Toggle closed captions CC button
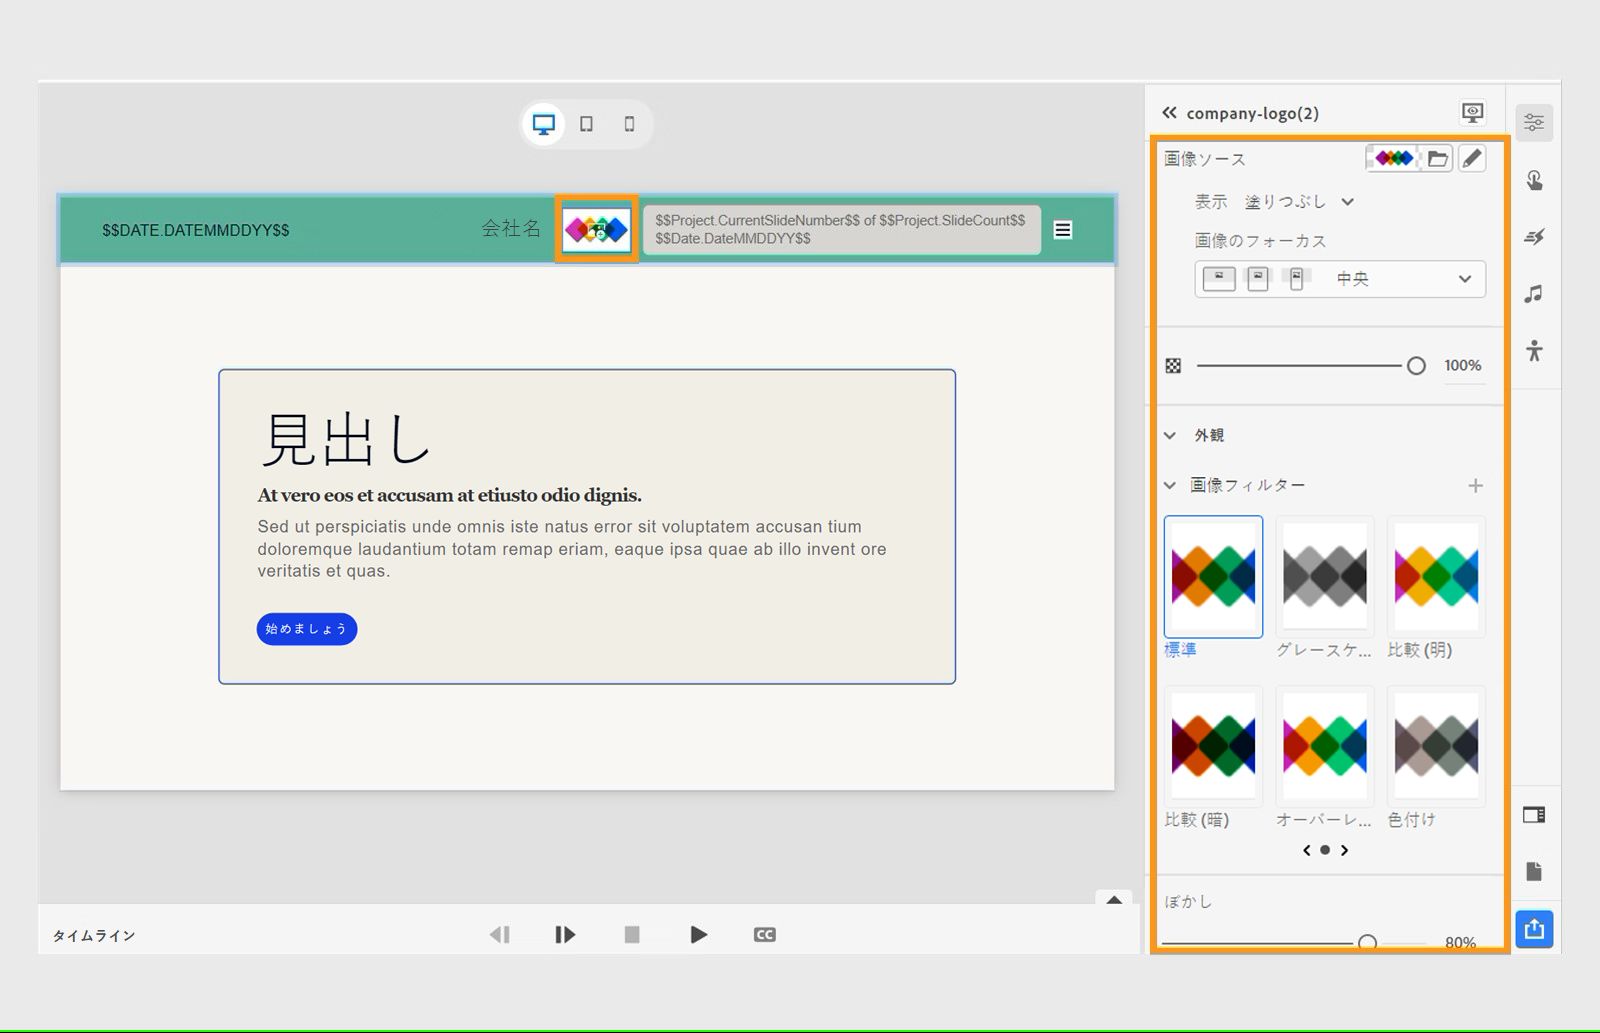 coord(765,935)
